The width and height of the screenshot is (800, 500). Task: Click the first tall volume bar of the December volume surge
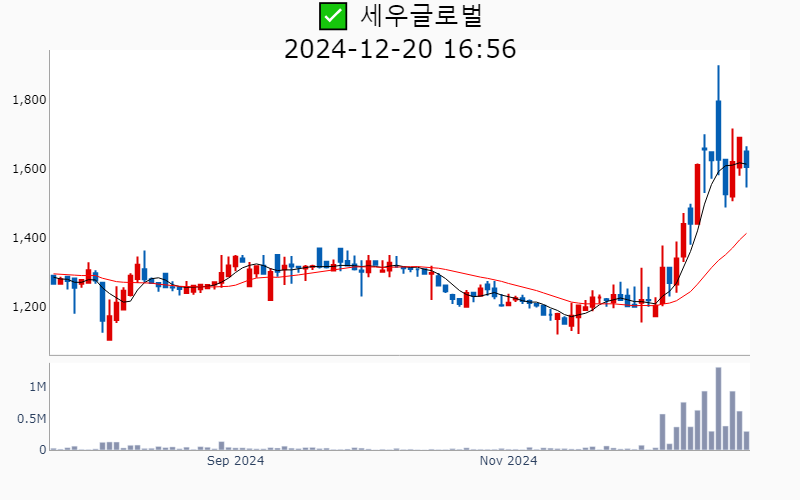(662, 432)
